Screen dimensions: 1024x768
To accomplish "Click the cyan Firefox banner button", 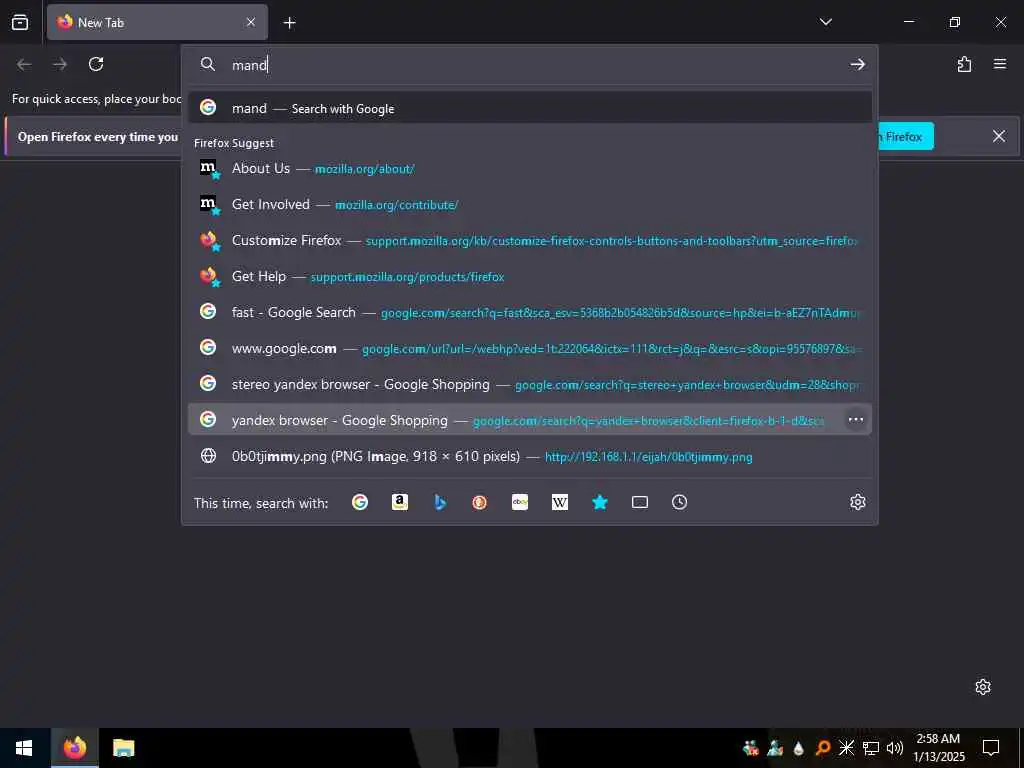I will 906,136.
